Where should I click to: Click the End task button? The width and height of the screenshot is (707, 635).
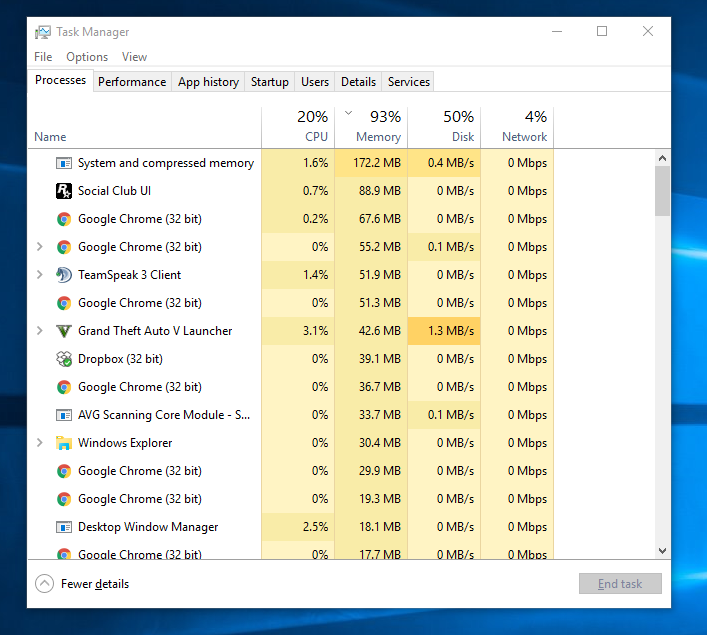[x=620, y=584]
